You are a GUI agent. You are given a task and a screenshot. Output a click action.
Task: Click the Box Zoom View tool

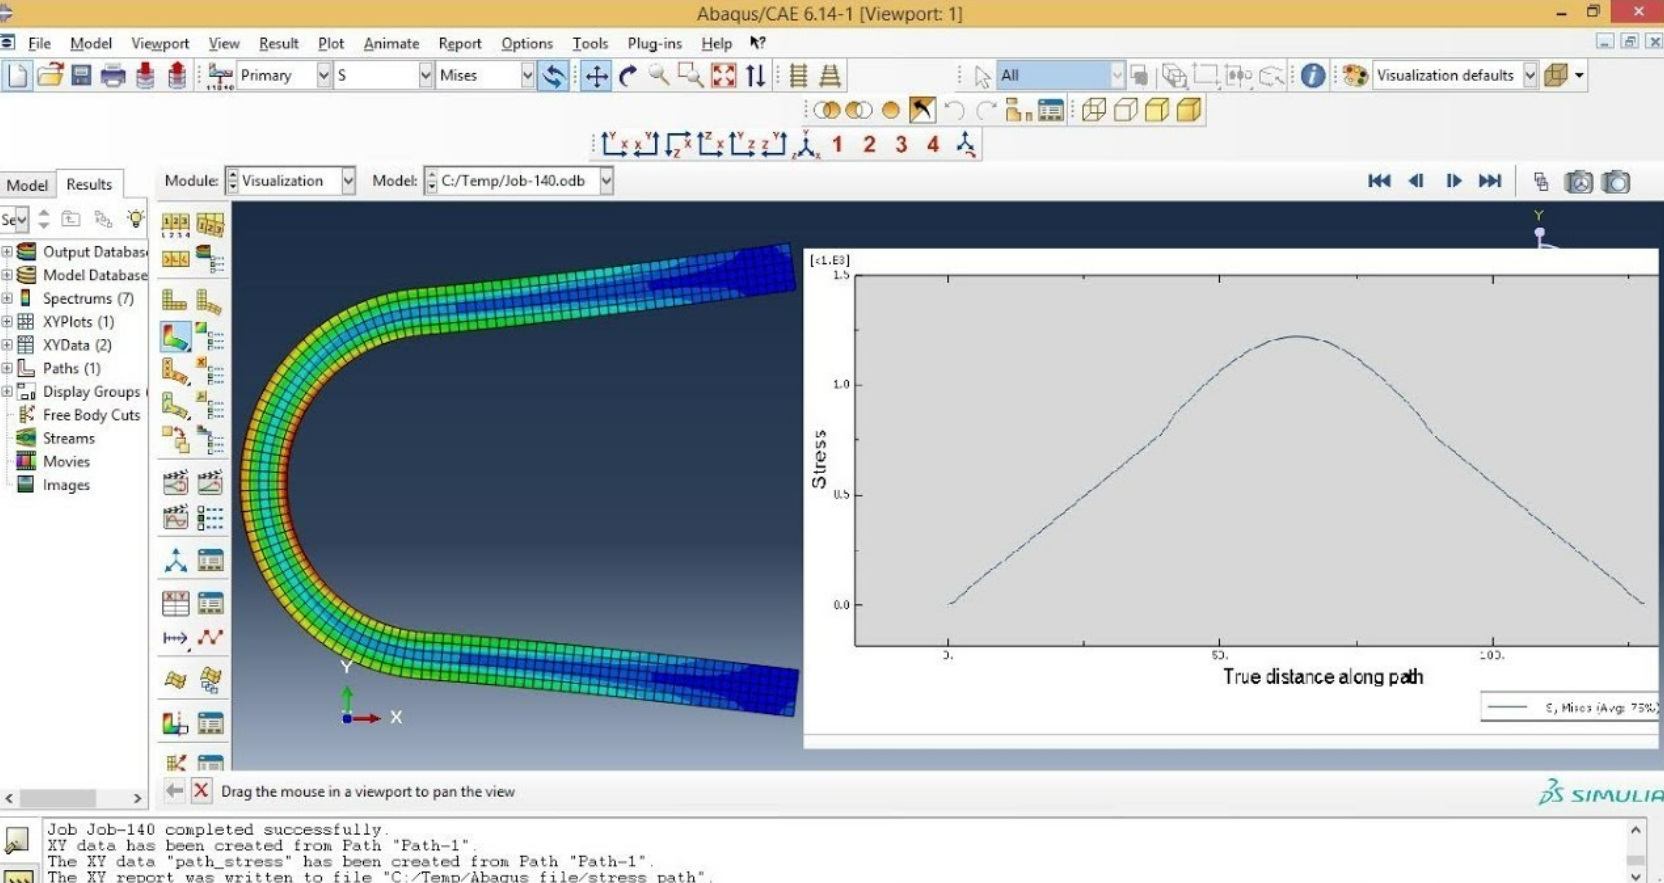coord(690,75)
